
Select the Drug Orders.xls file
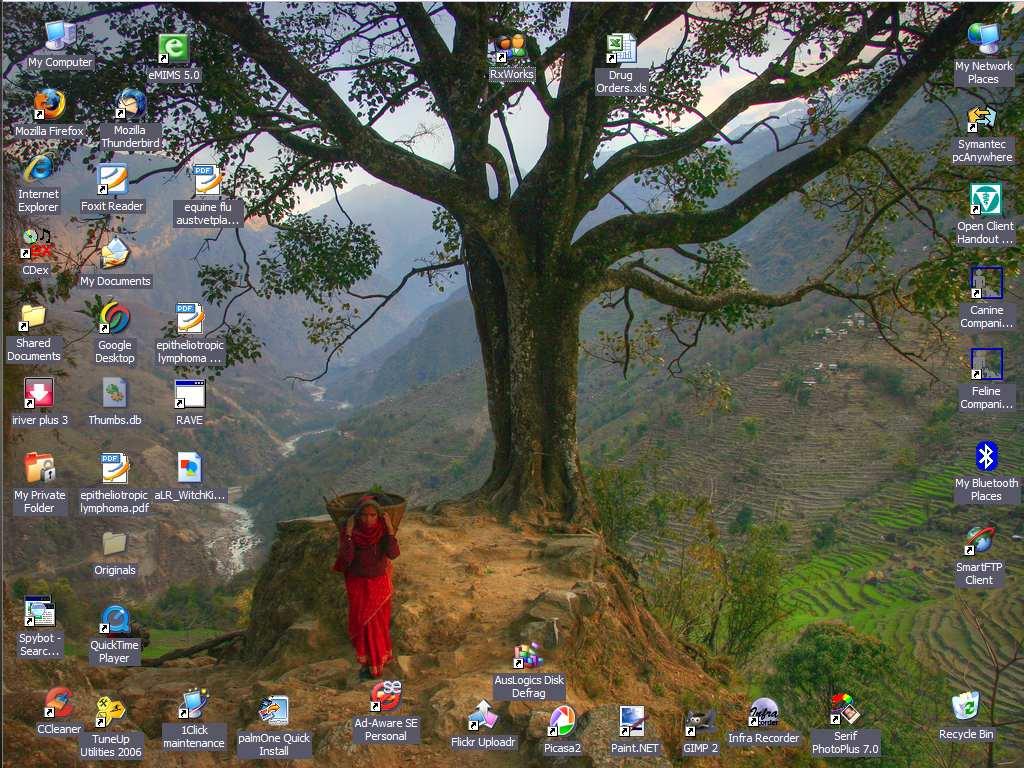621,50
